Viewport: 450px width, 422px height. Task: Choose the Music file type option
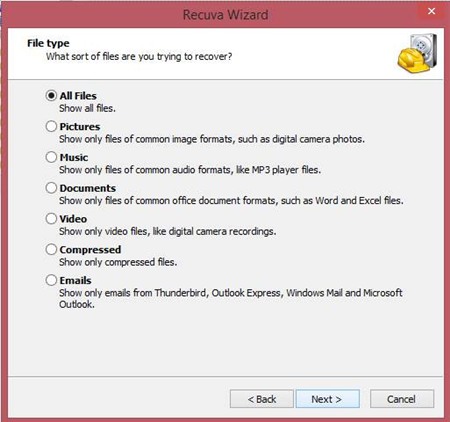pyautogui.click(x=51, y=157)
